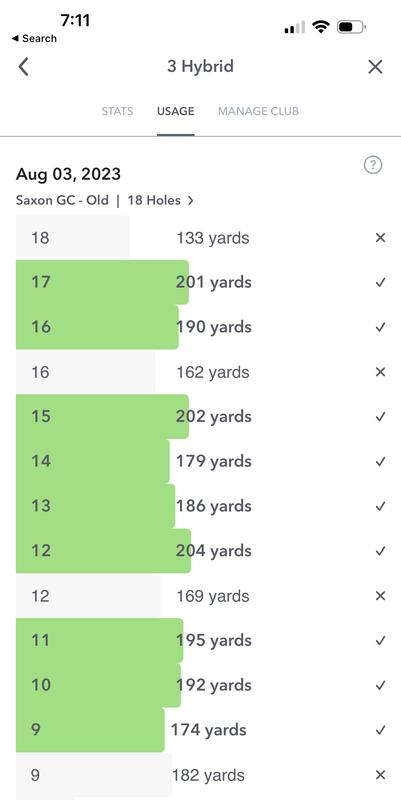Toggle the checkmark beside 174 yards
The width and height of the screenshot is (401, 800).
pyautogui.click(x=380, y=730)
